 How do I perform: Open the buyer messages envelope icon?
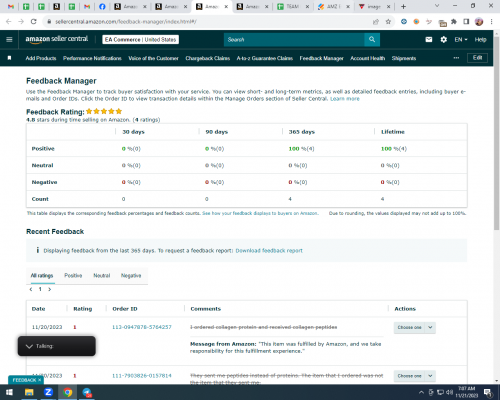[429, 40]
